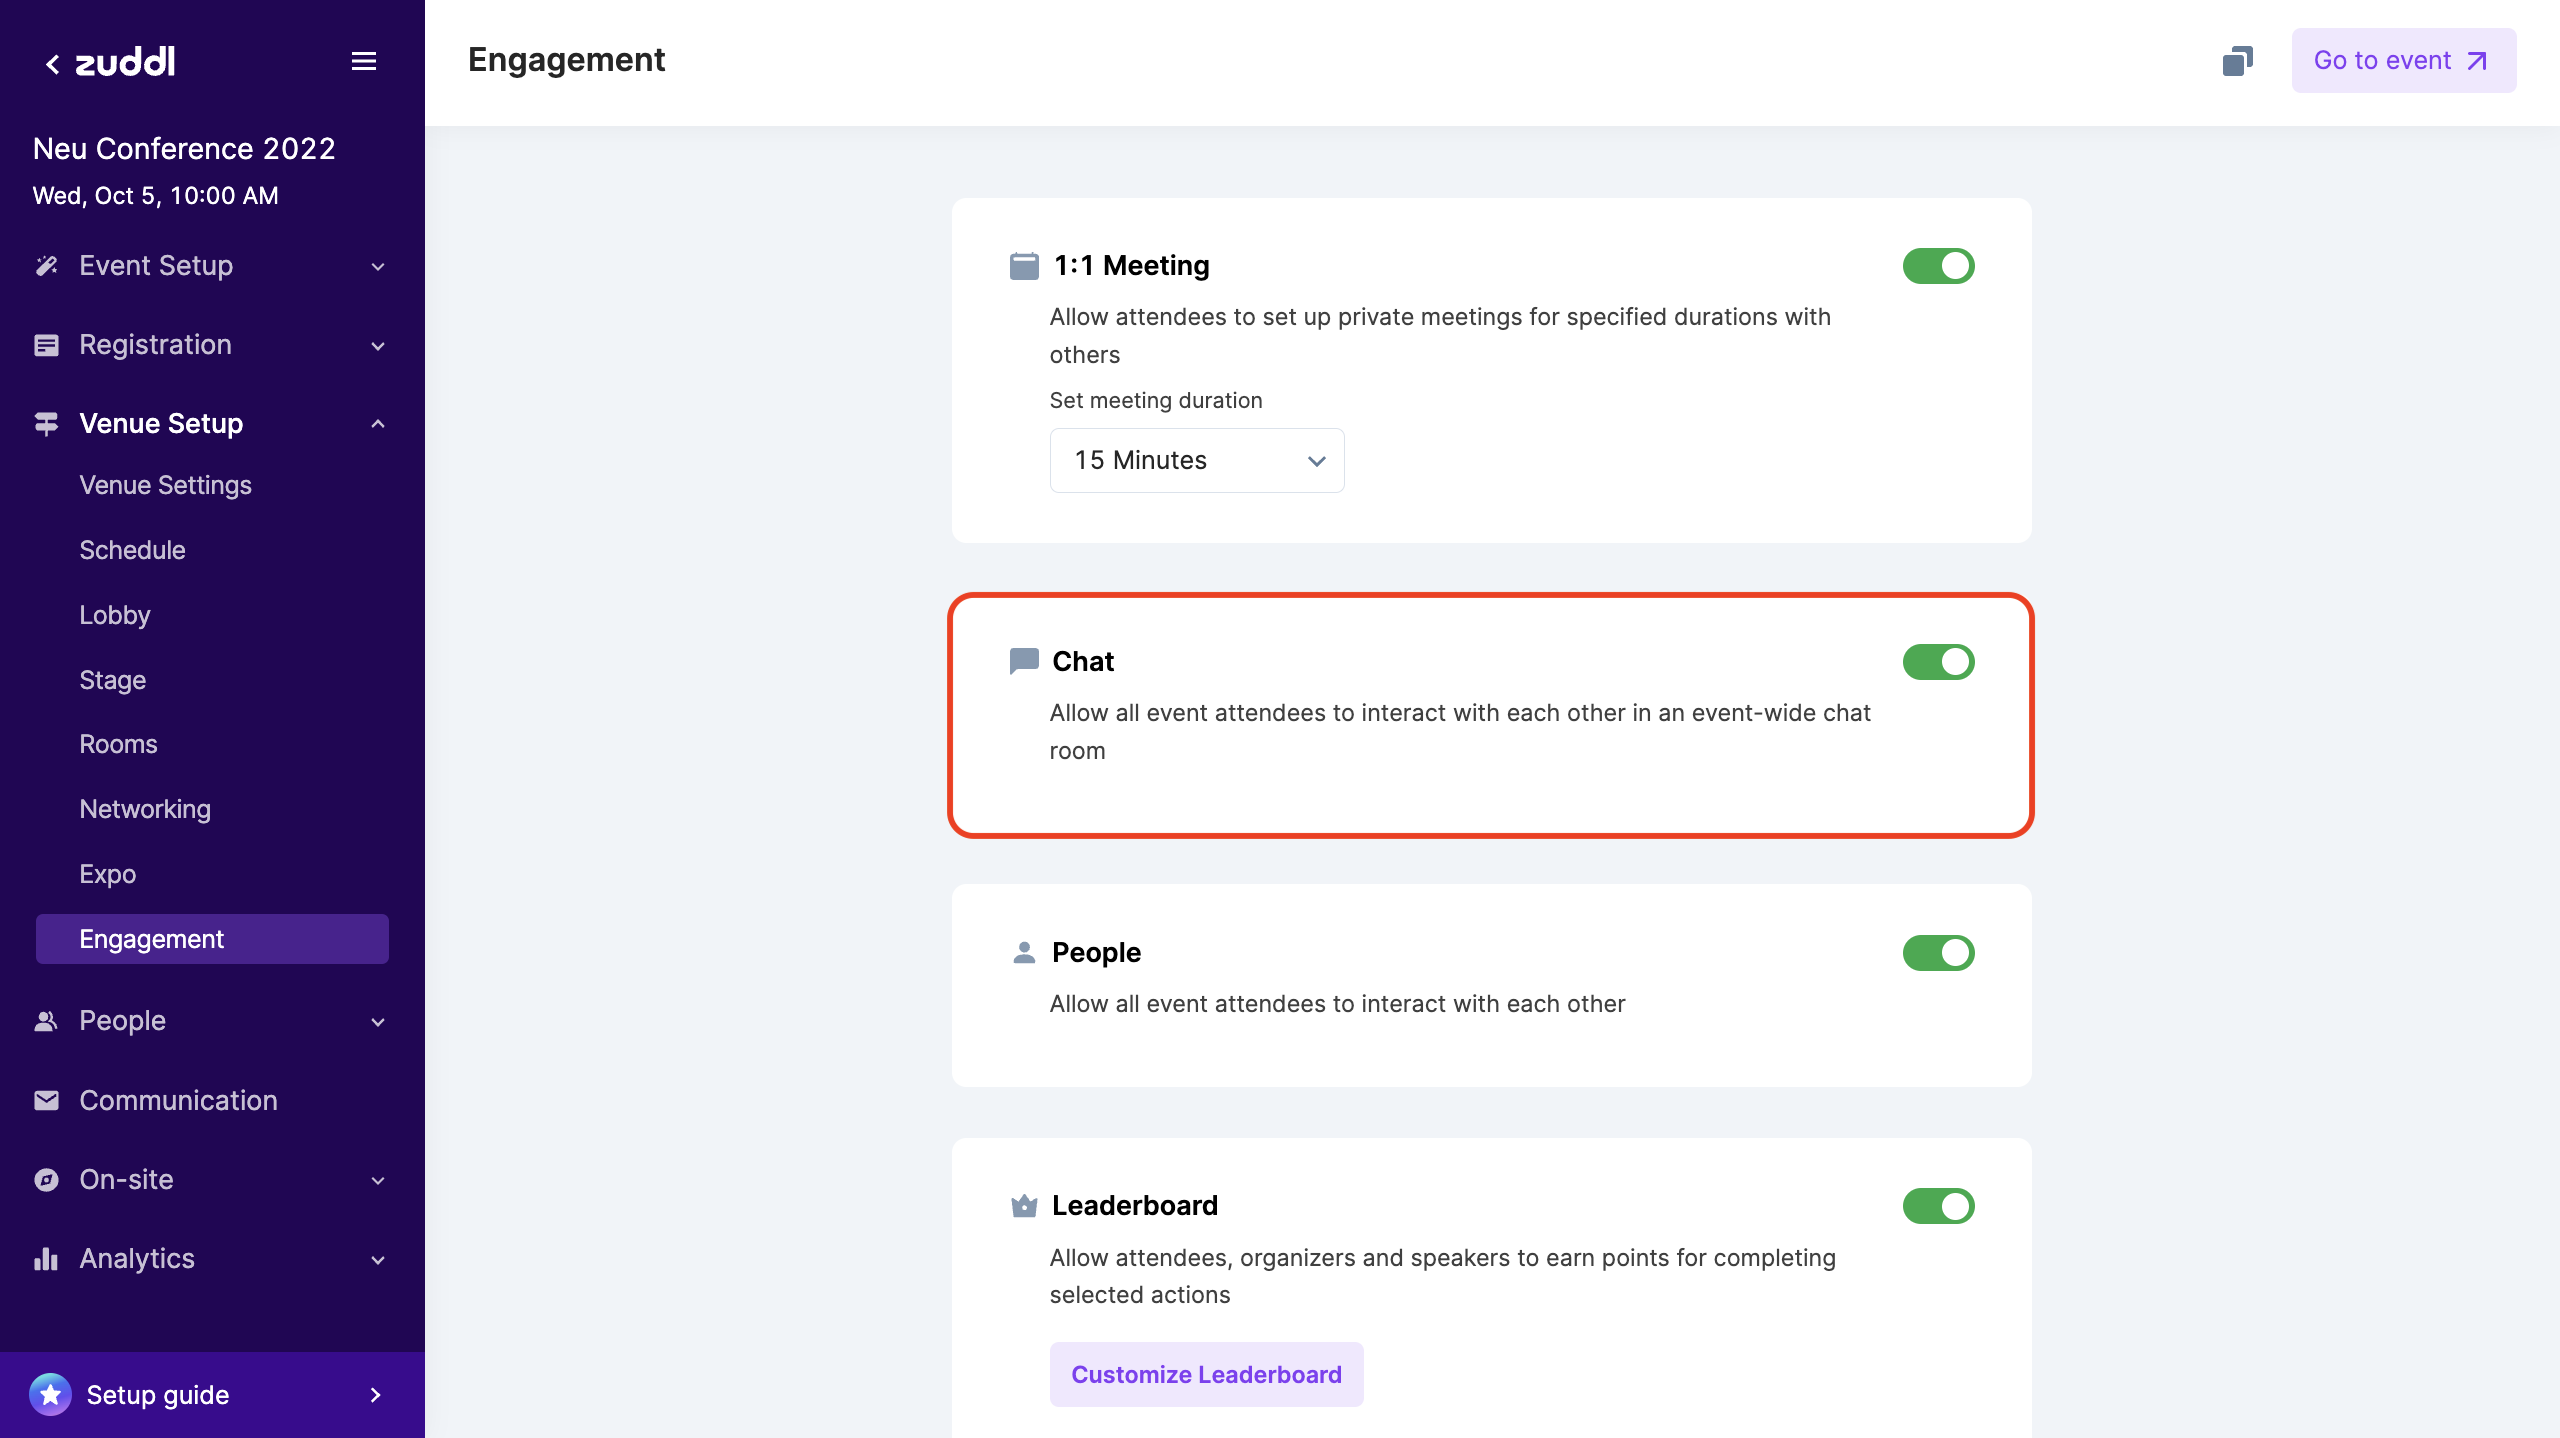This screenshot has width=2560, height=1438.
Task: Click the Registration section icon
Action: click(47, 343)
